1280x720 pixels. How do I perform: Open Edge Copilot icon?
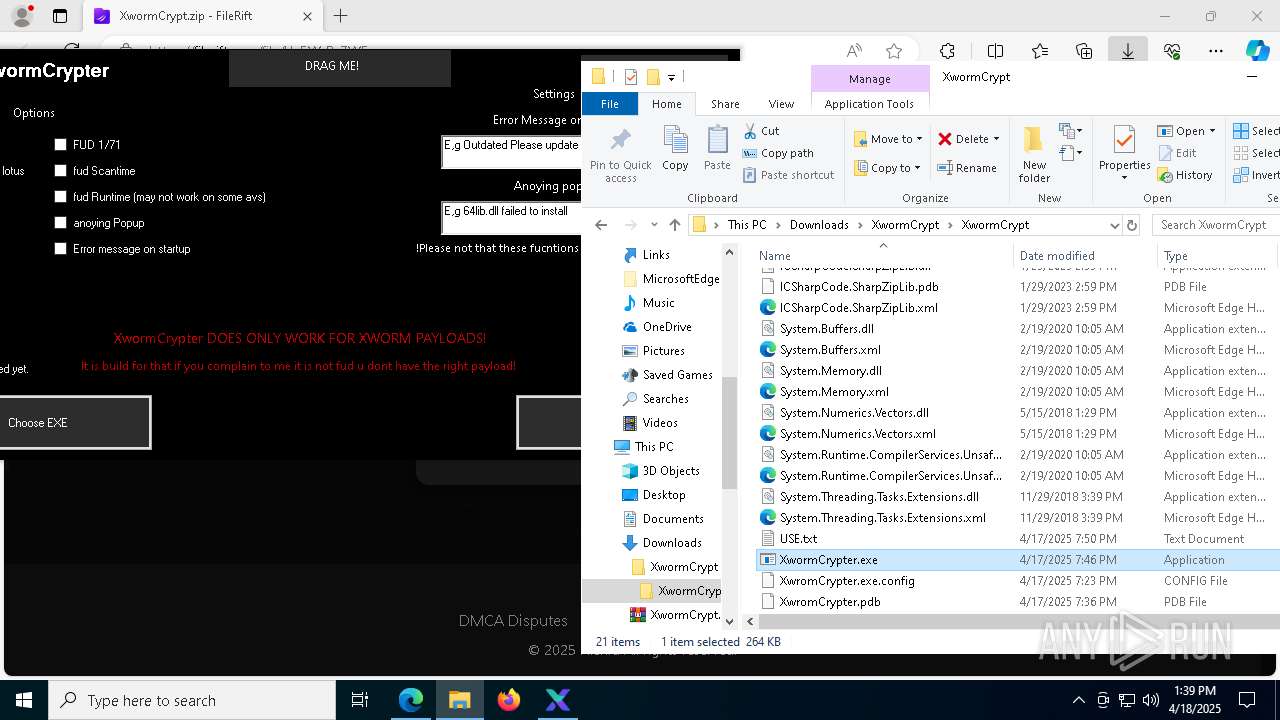(x=1258, y=50)
